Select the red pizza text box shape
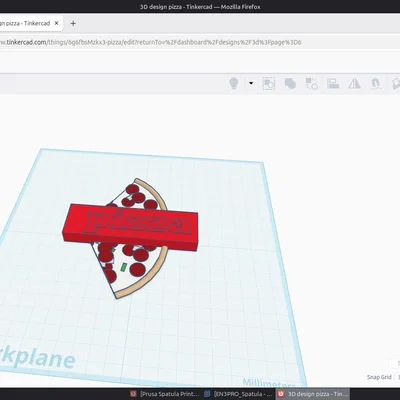Screen dimensions: 400x400 pos(131,227)
